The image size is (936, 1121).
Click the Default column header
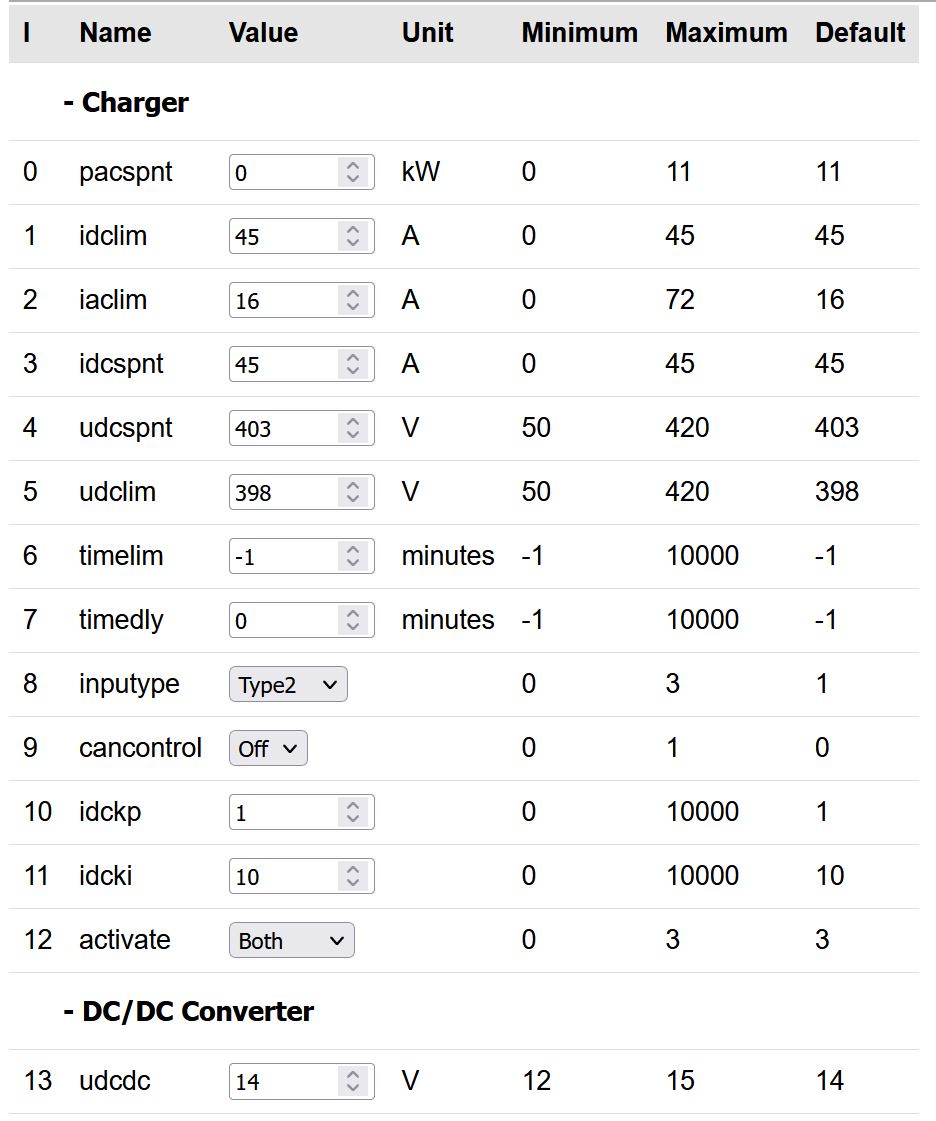[860, 33]
